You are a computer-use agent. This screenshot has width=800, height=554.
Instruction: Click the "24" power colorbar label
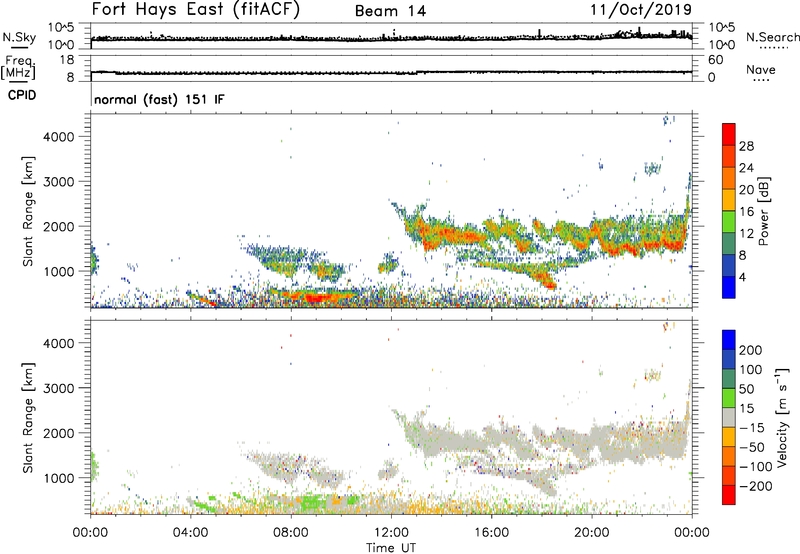pos(746,168)
